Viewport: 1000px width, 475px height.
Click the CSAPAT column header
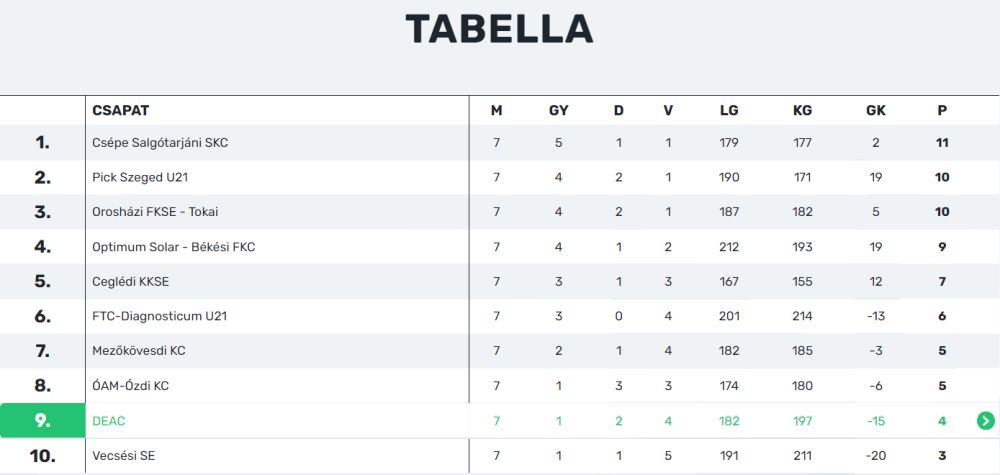click(x=120, y=111)
